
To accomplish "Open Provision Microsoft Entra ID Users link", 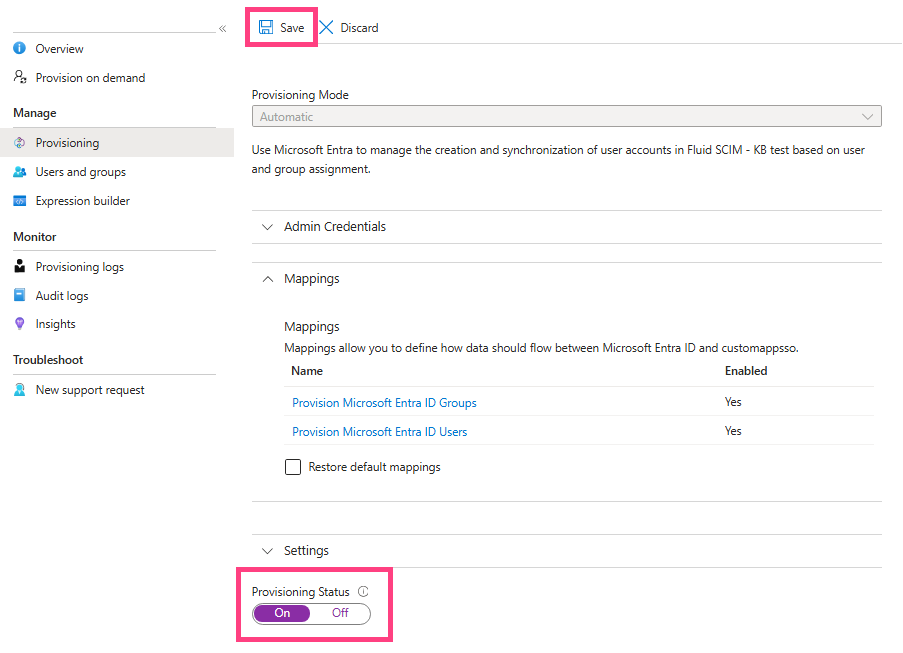I will [380, 431].
